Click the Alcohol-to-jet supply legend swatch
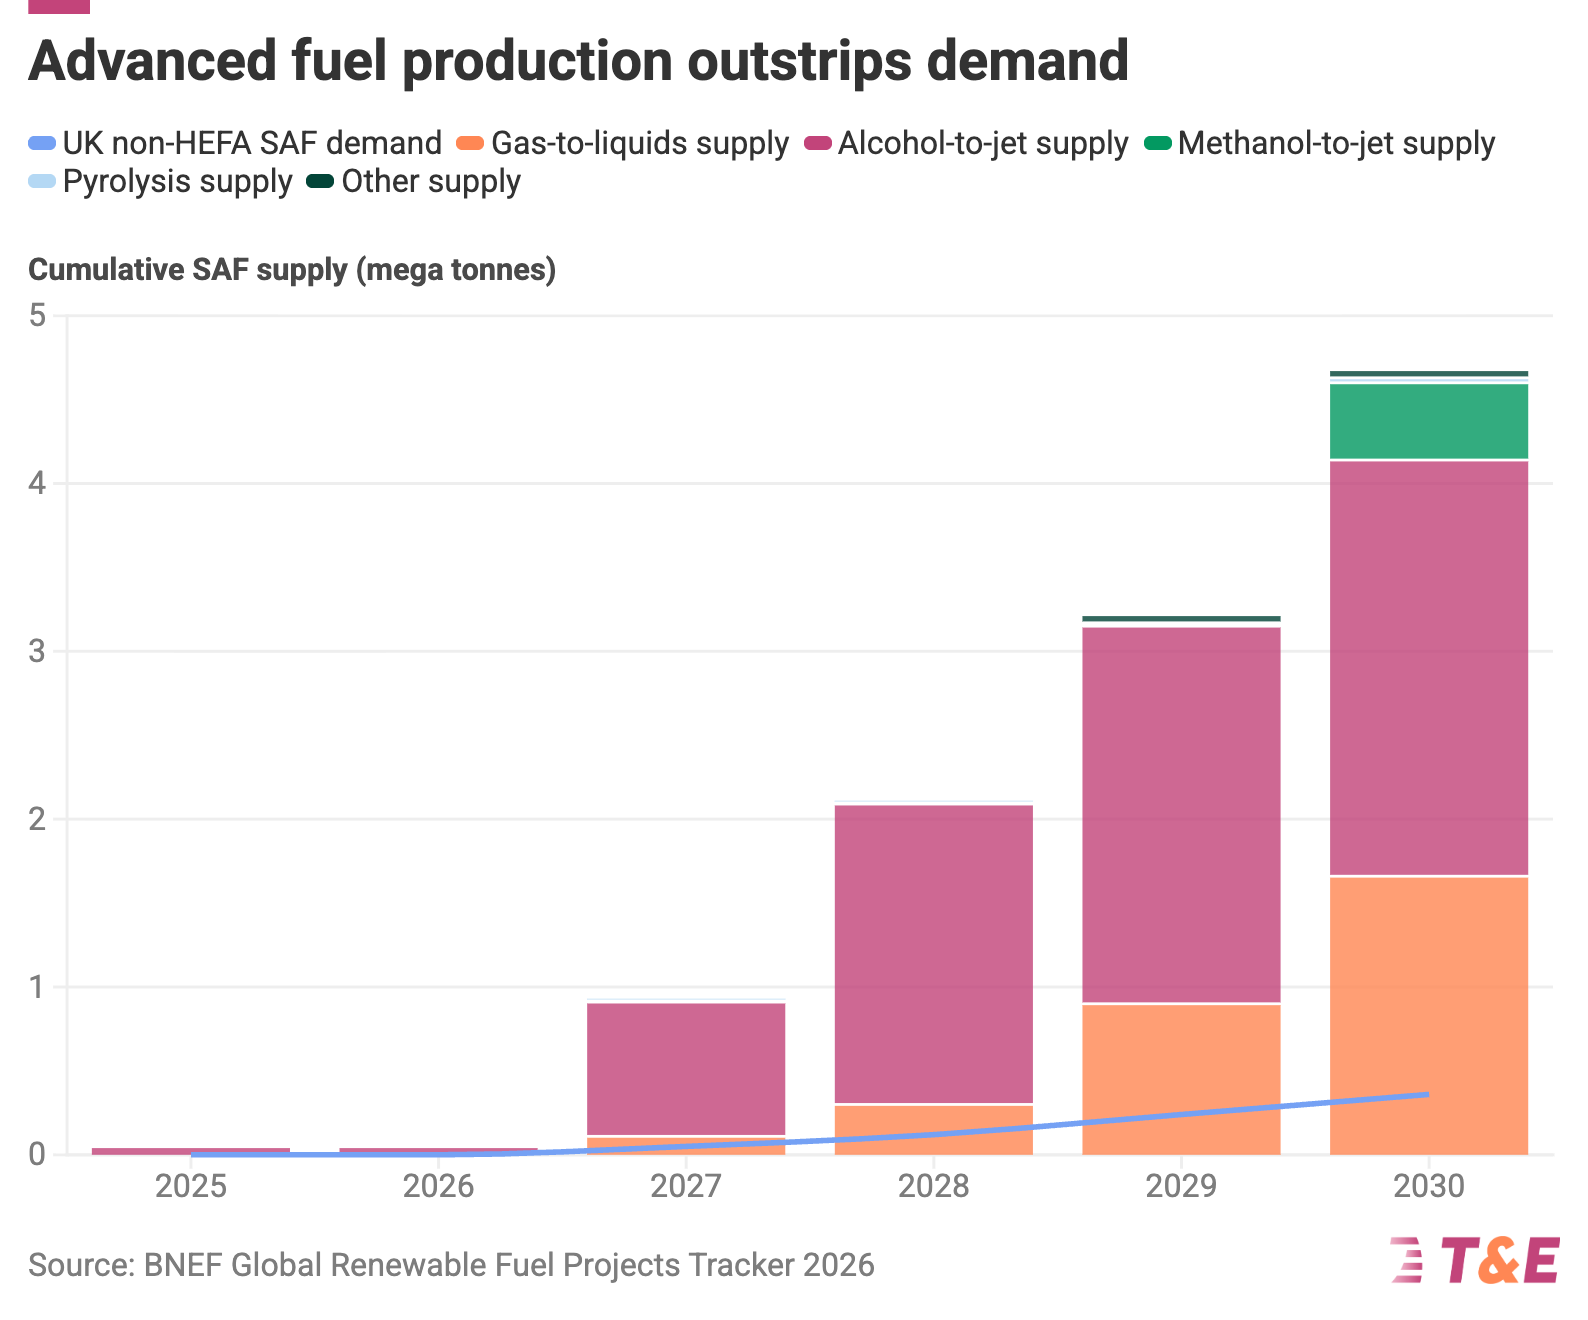Image resolution: width=1588 pixels, height=1320 pixels. 818,144
